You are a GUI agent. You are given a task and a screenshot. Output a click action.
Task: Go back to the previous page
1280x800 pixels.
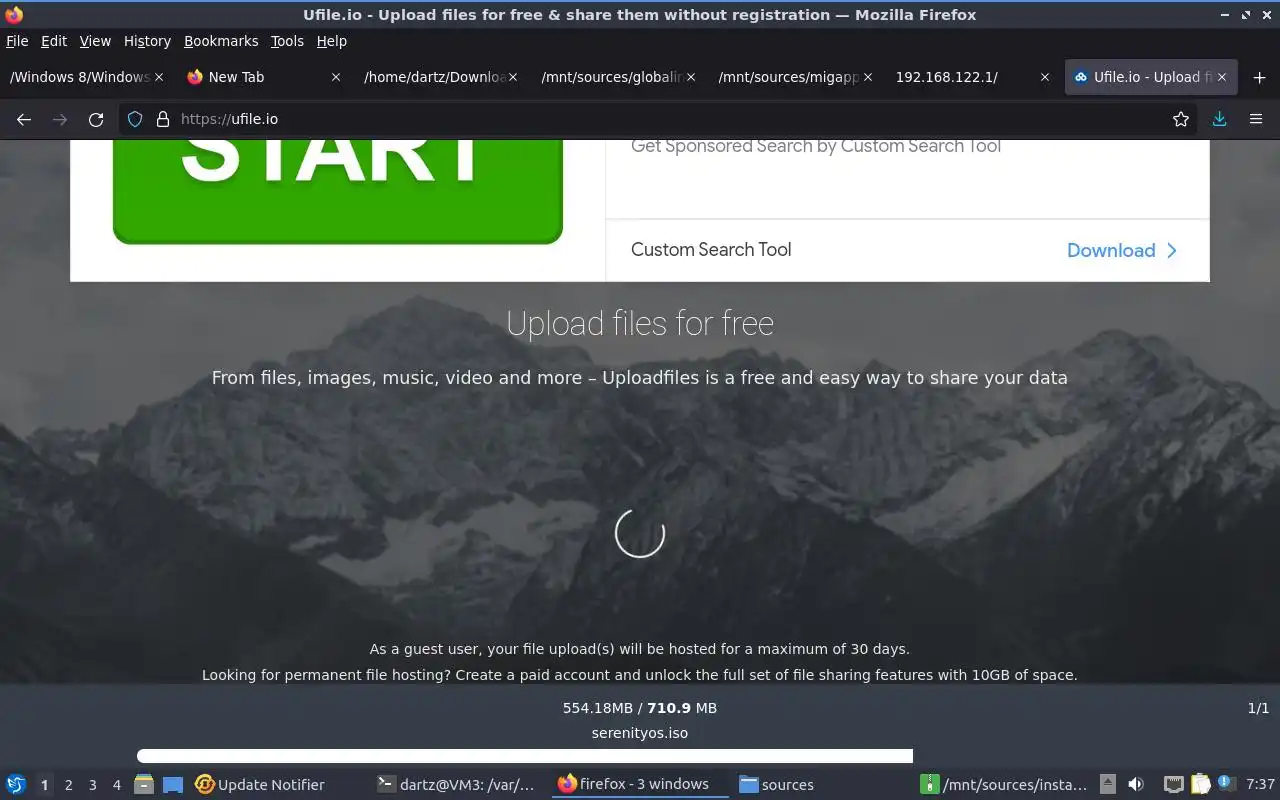click(x=24, y=119)
